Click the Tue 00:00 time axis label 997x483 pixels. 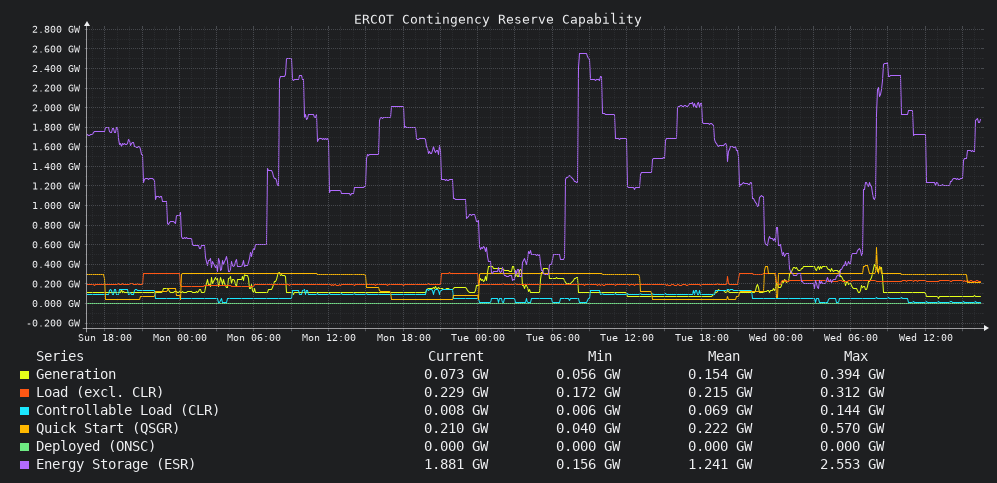coord(478,338)
